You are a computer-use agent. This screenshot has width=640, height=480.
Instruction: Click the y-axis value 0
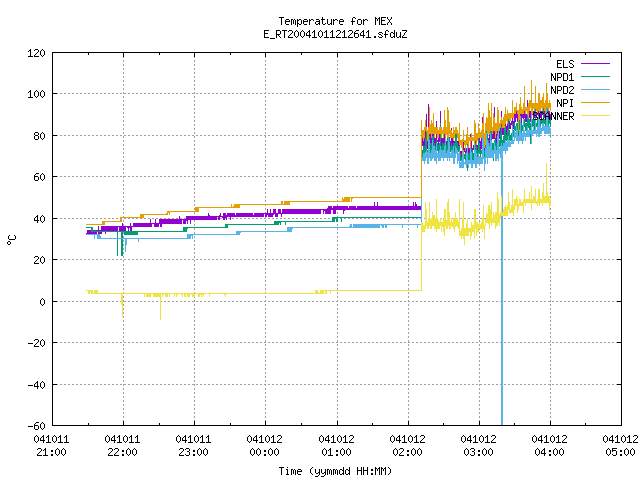click(42, 302)
